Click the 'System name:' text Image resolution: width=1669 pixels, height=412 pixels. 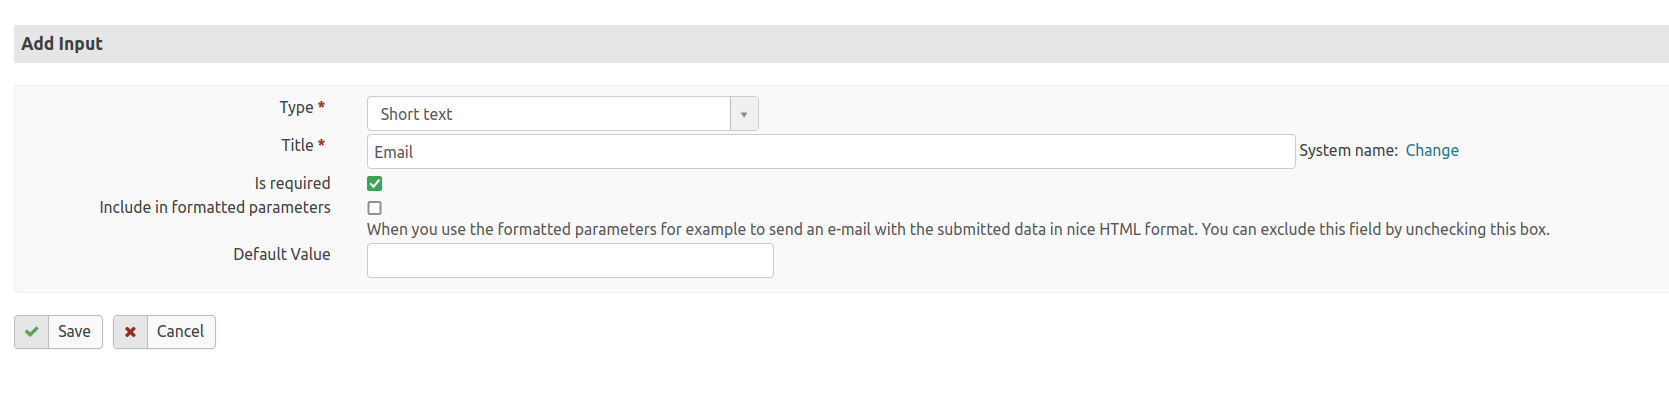click(1348, 150)
